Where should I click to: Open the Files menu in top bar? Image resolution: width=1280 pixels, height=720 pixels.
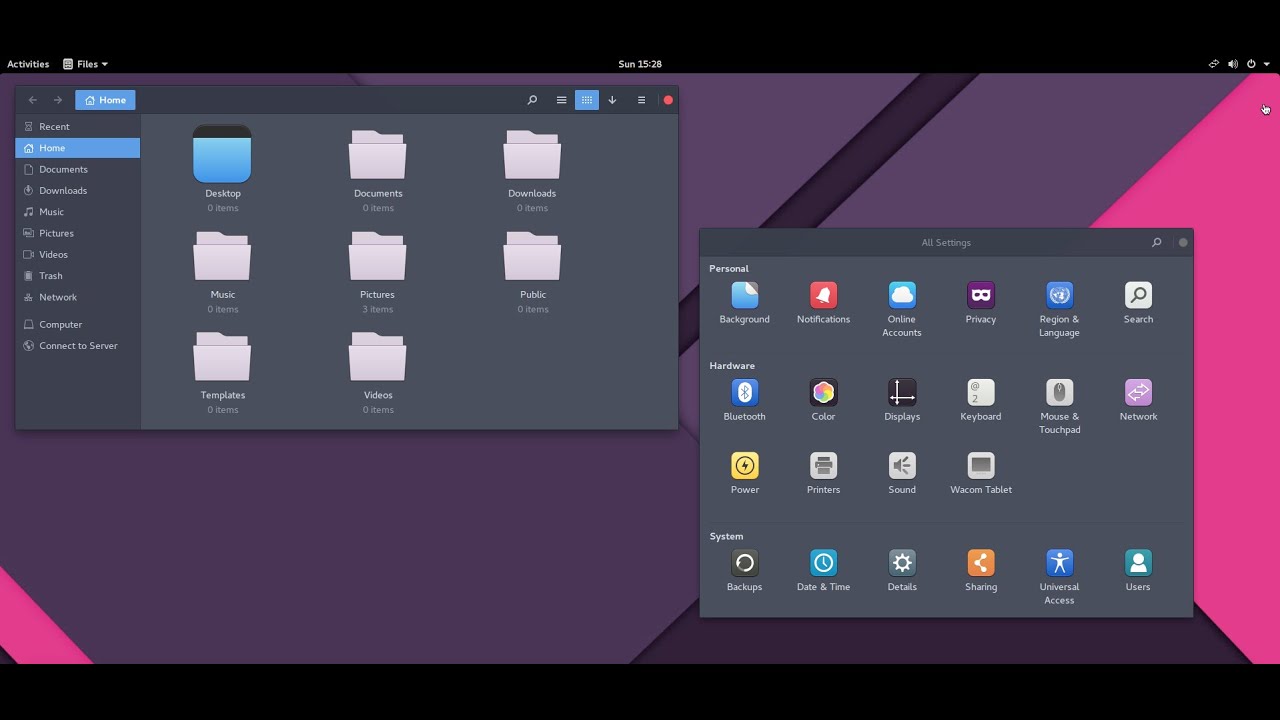(85, 64)
